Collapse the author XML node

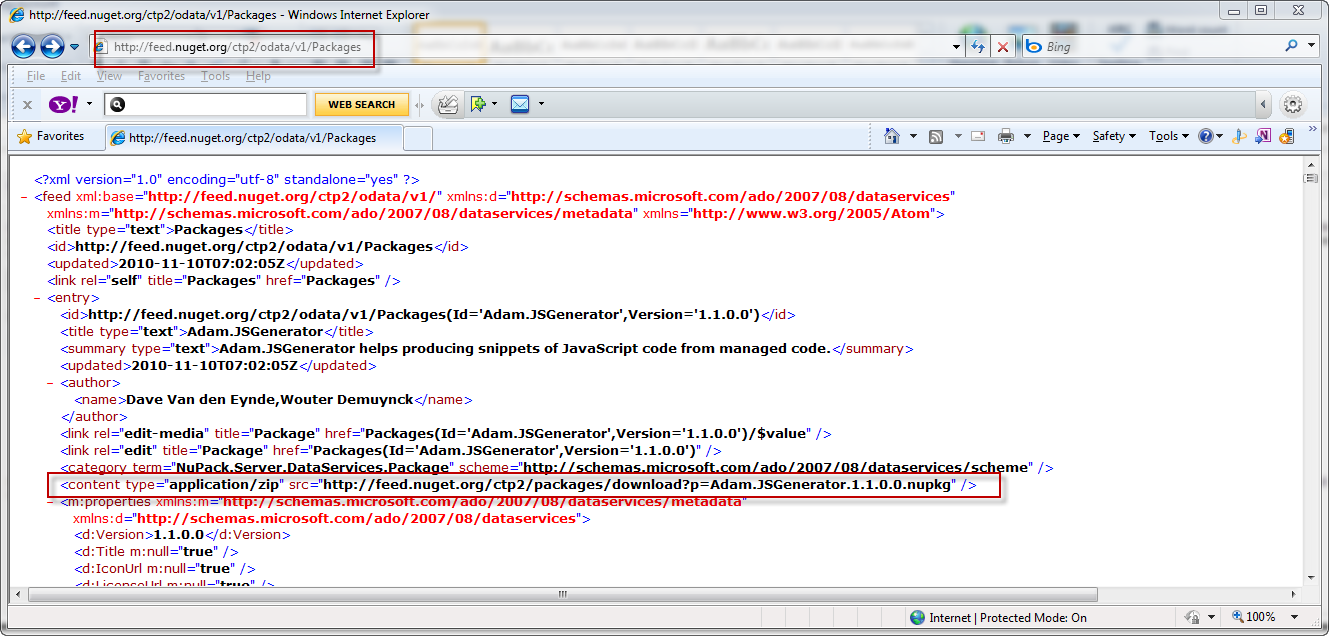tap(51, 382)
